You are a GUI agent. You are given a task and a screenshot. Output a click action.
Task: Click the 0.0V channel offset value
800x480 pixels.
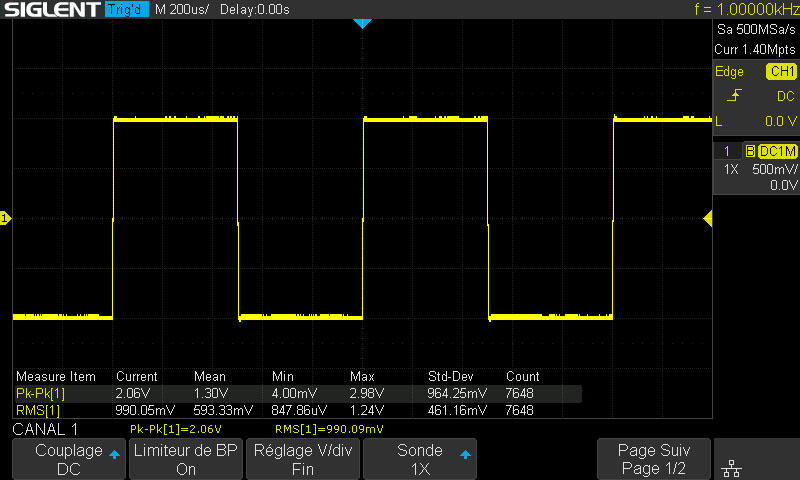click(784, 185)
